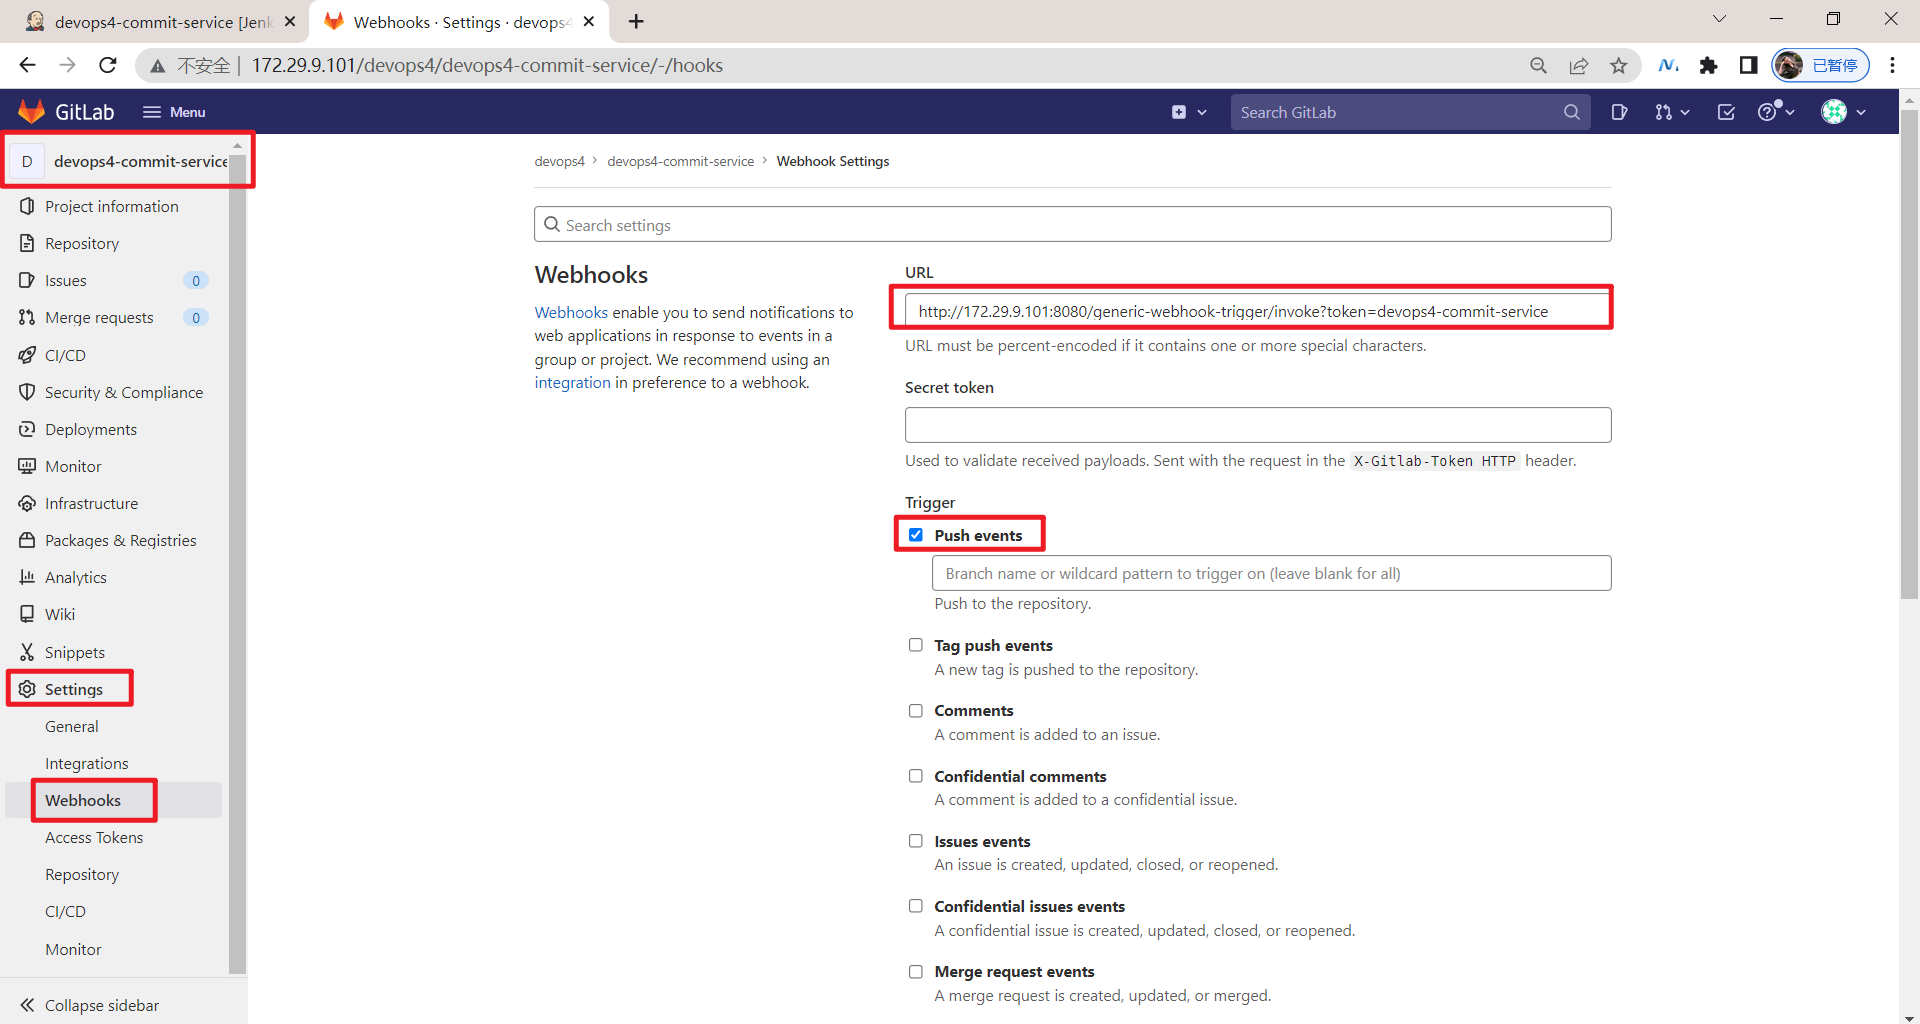Expand the Help question mark dropdown
1920x1024 pixels.
tap(1776, 112)
